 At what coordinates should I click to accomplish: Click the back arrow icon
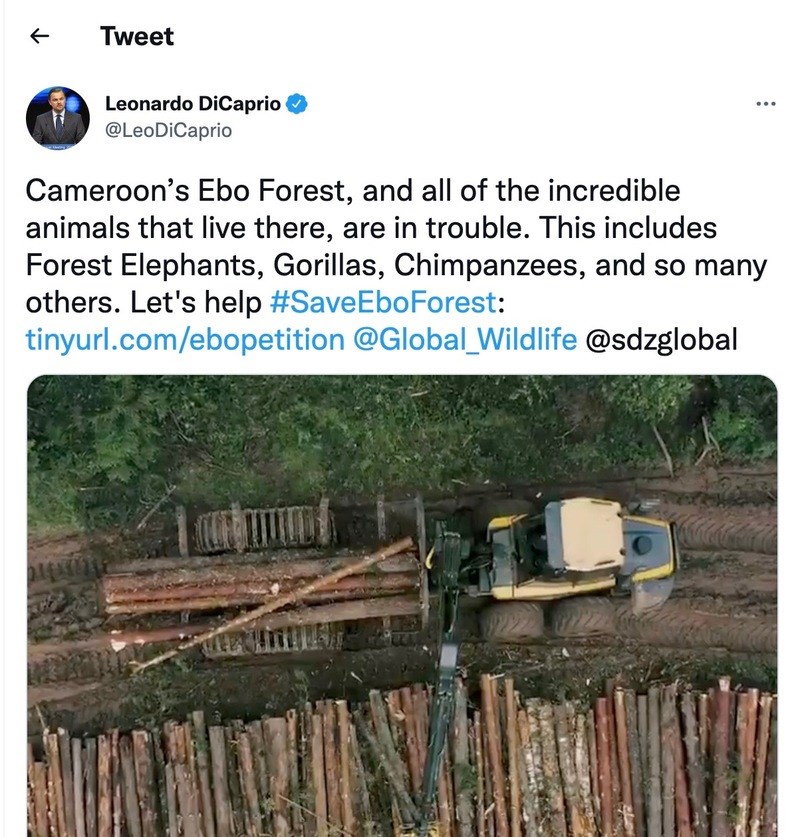point(39,36)
